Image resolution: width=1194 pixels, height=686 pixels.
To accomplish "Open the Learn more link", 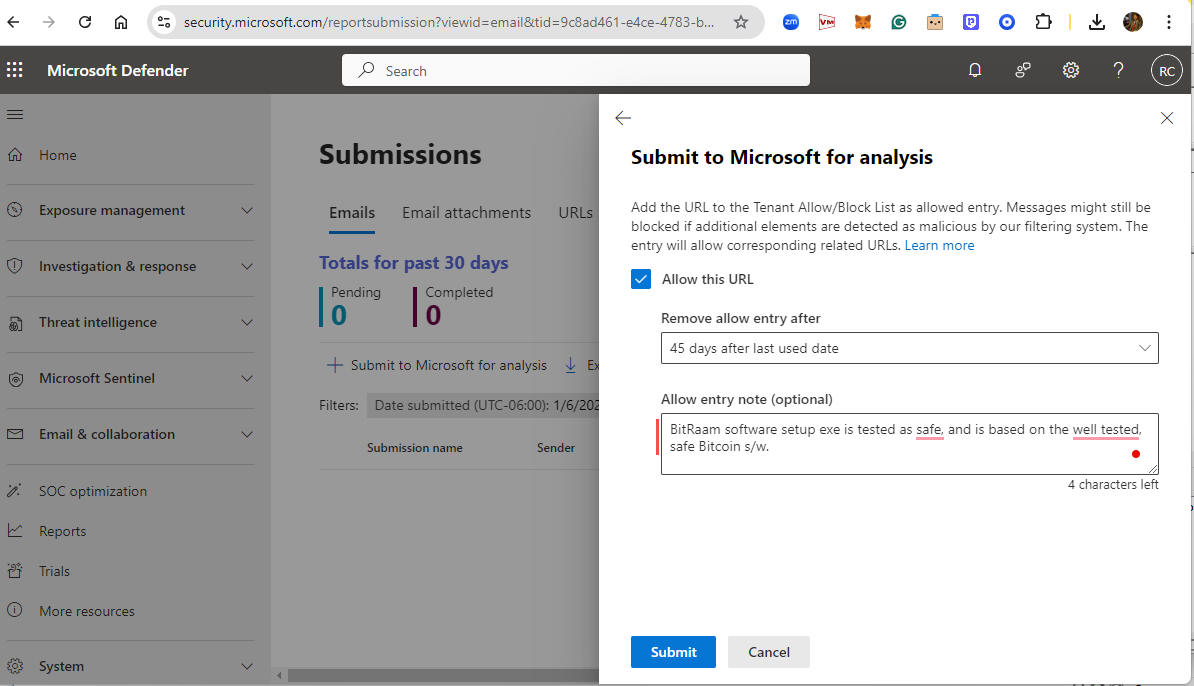I will (939, 245).
